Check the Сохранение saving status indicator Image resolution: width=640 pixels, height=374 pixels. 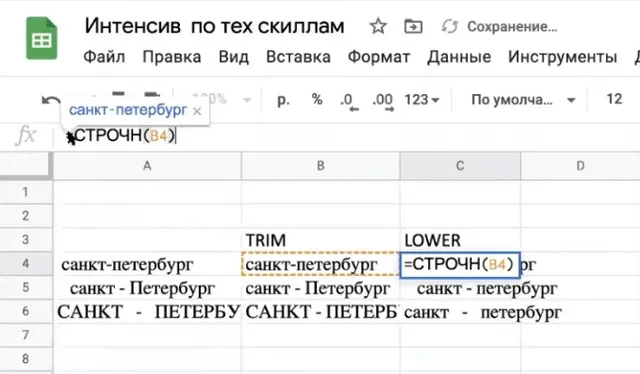point(499,27)
